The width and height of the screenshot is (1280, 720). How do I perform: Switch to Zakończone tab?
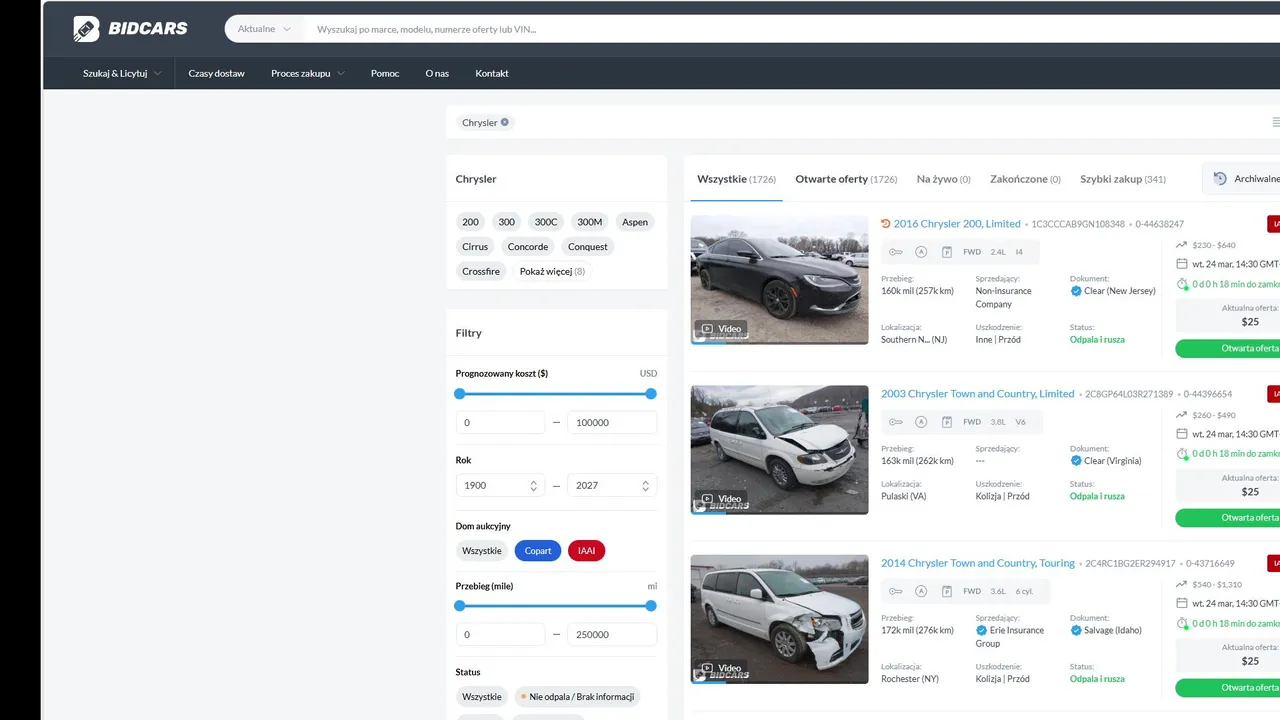[x=1025, y=179]
